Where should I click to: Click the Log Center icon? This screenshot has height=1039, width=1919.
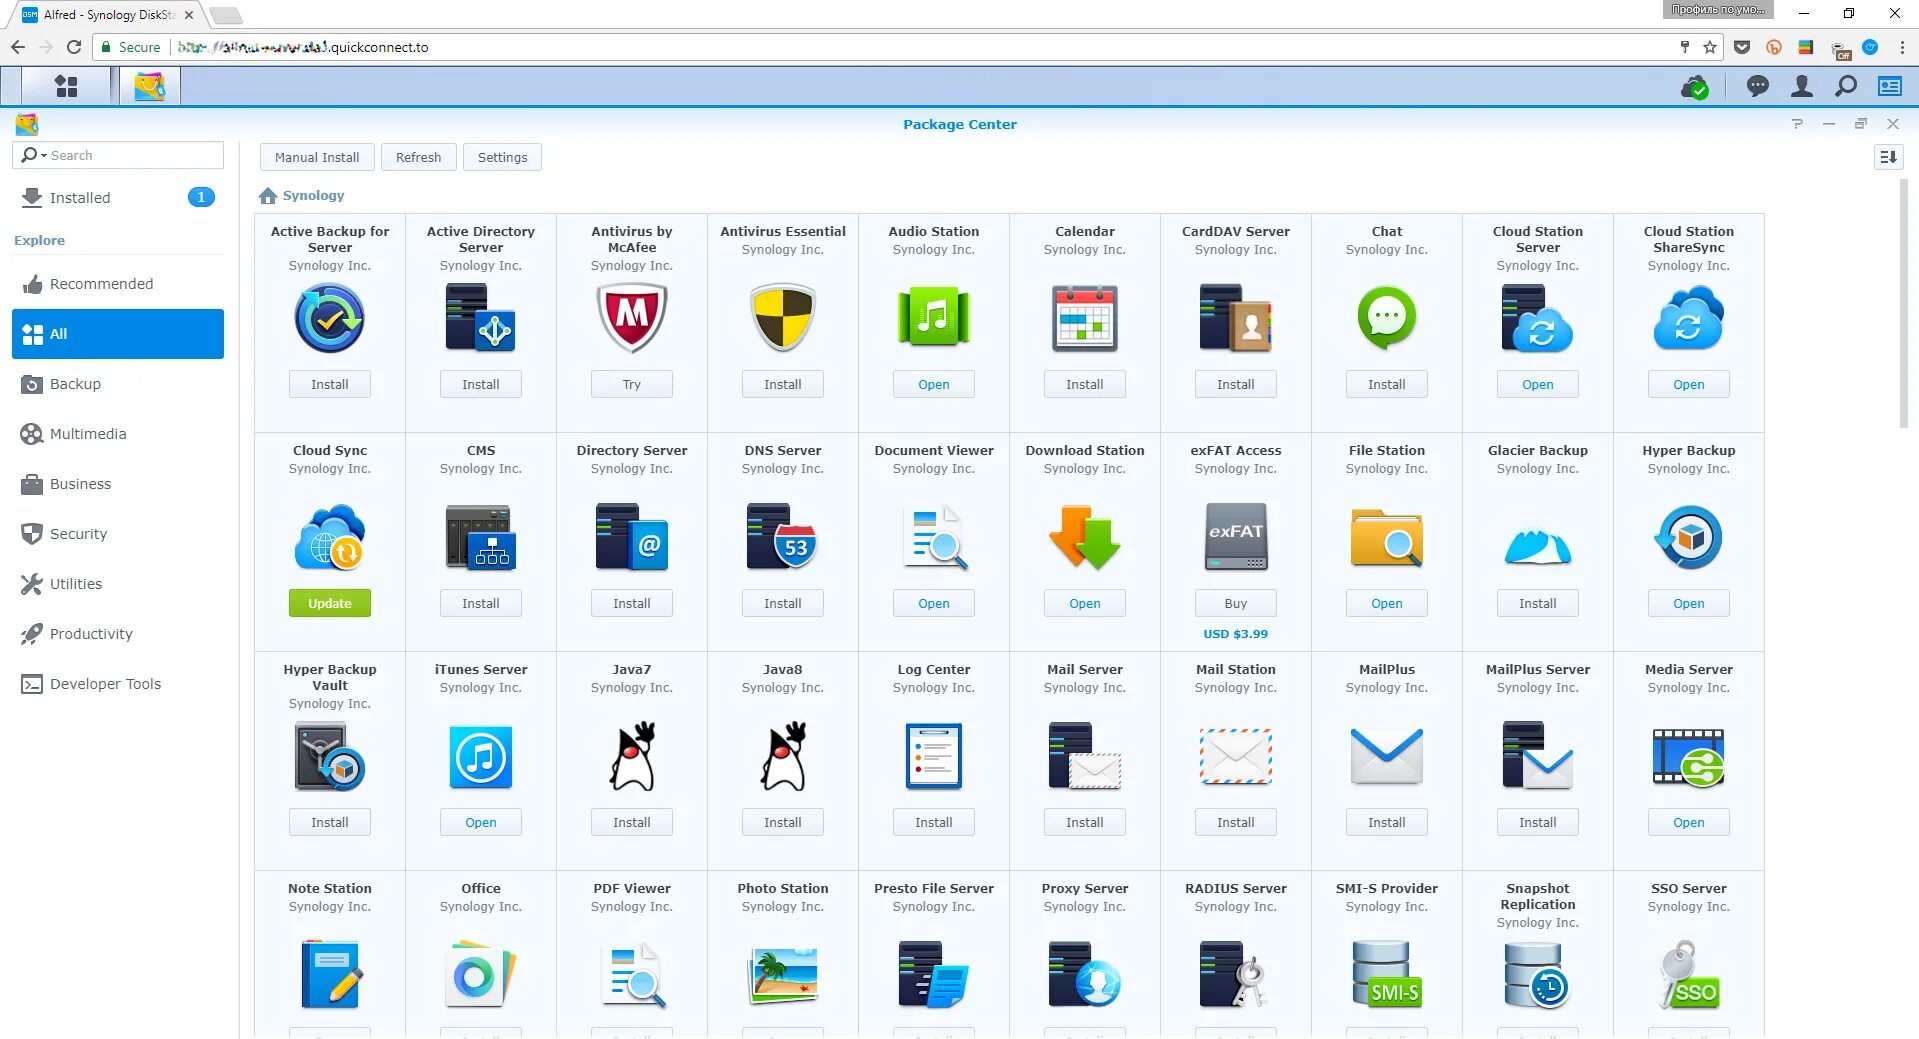pyautogui.click(x=934, y=757)
